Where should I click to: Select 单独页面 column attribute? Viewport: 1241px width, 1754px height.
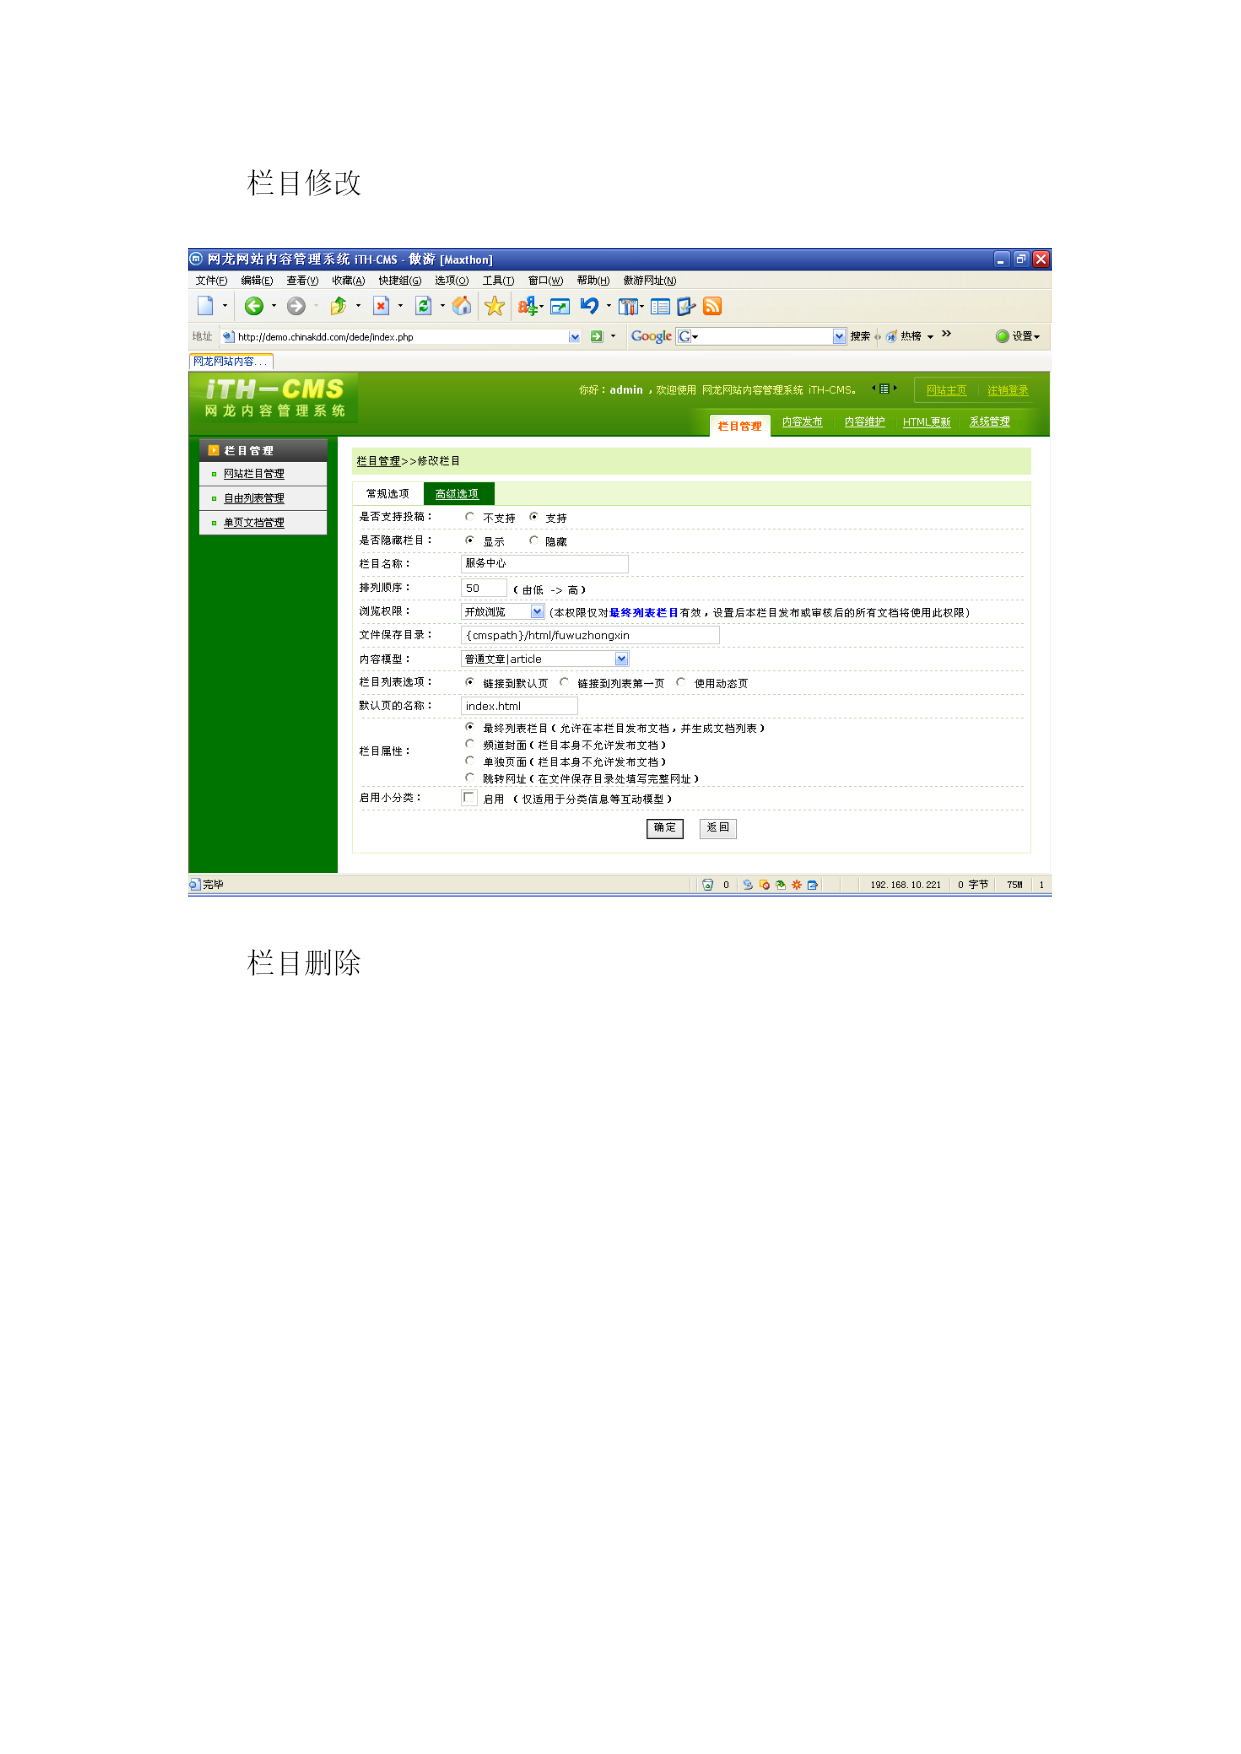[469, 761]
